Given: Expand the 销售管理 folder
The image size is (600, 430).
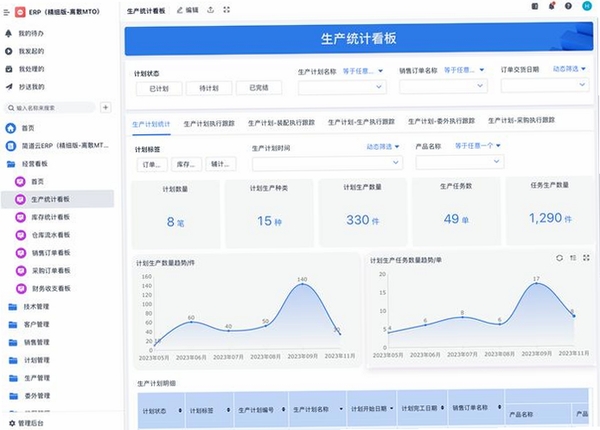Looking at the screenshot, I should pyautogui.click(x=29, y=342).
